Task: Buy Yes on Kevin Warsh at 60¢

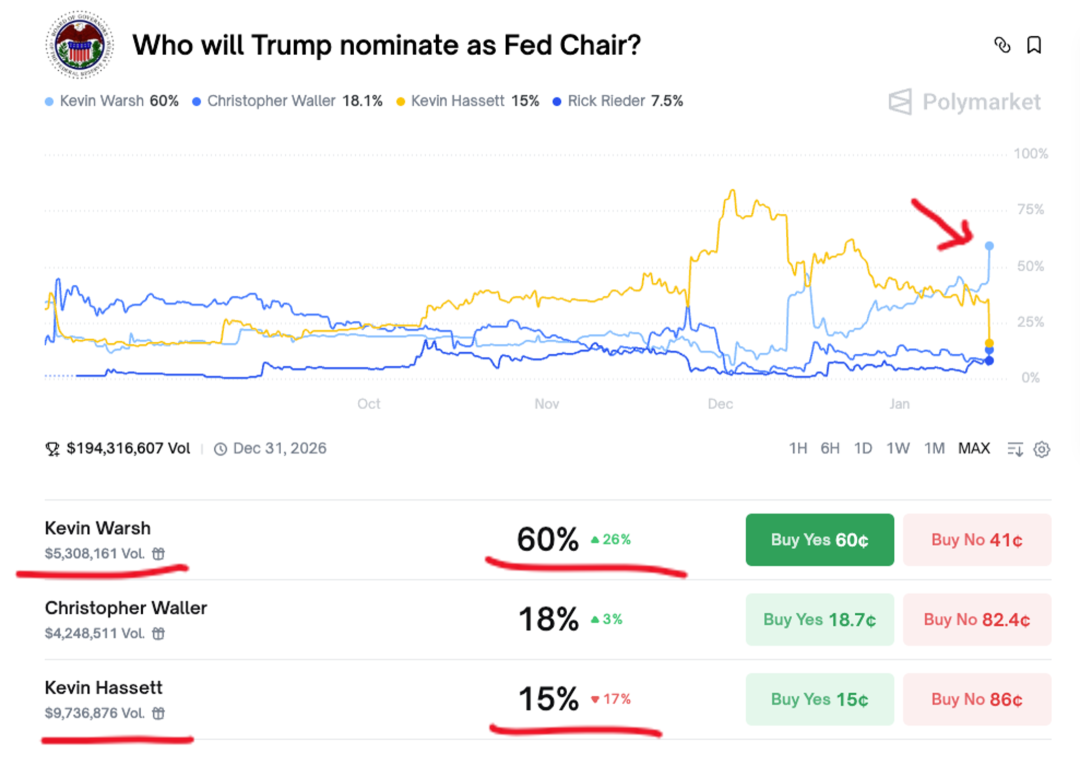Action: pyautogui.click(x=819, y=540)
